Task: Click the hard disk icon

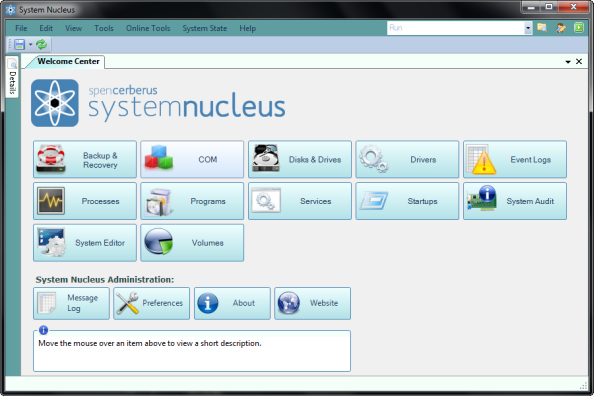Action: click(x=266, y=158)
